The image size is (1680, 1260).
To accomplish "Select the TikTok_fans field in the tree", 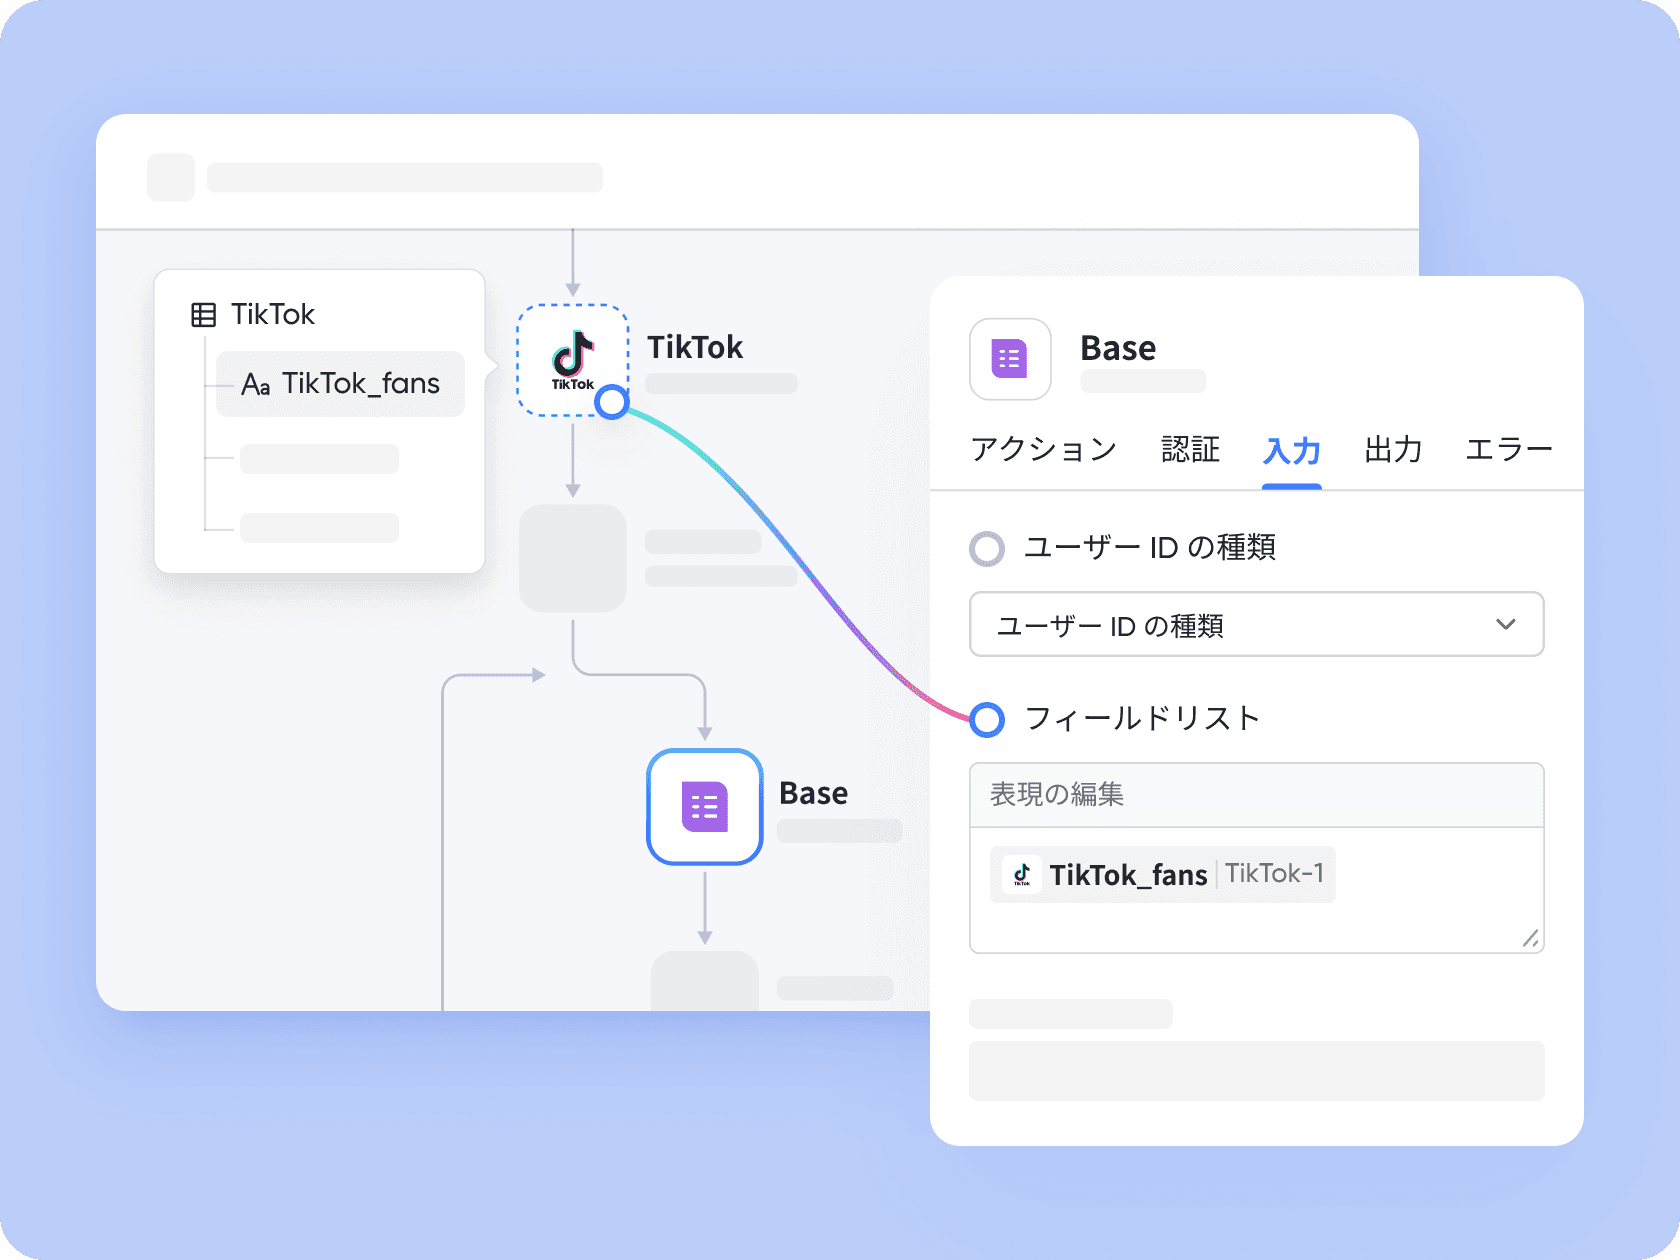I will click(x=340, y=384).
